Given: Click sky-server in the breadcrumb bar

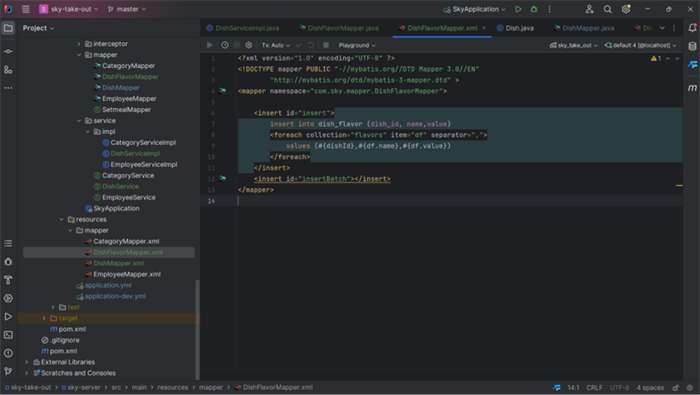Looking at the screenshot, I should 81,387.
